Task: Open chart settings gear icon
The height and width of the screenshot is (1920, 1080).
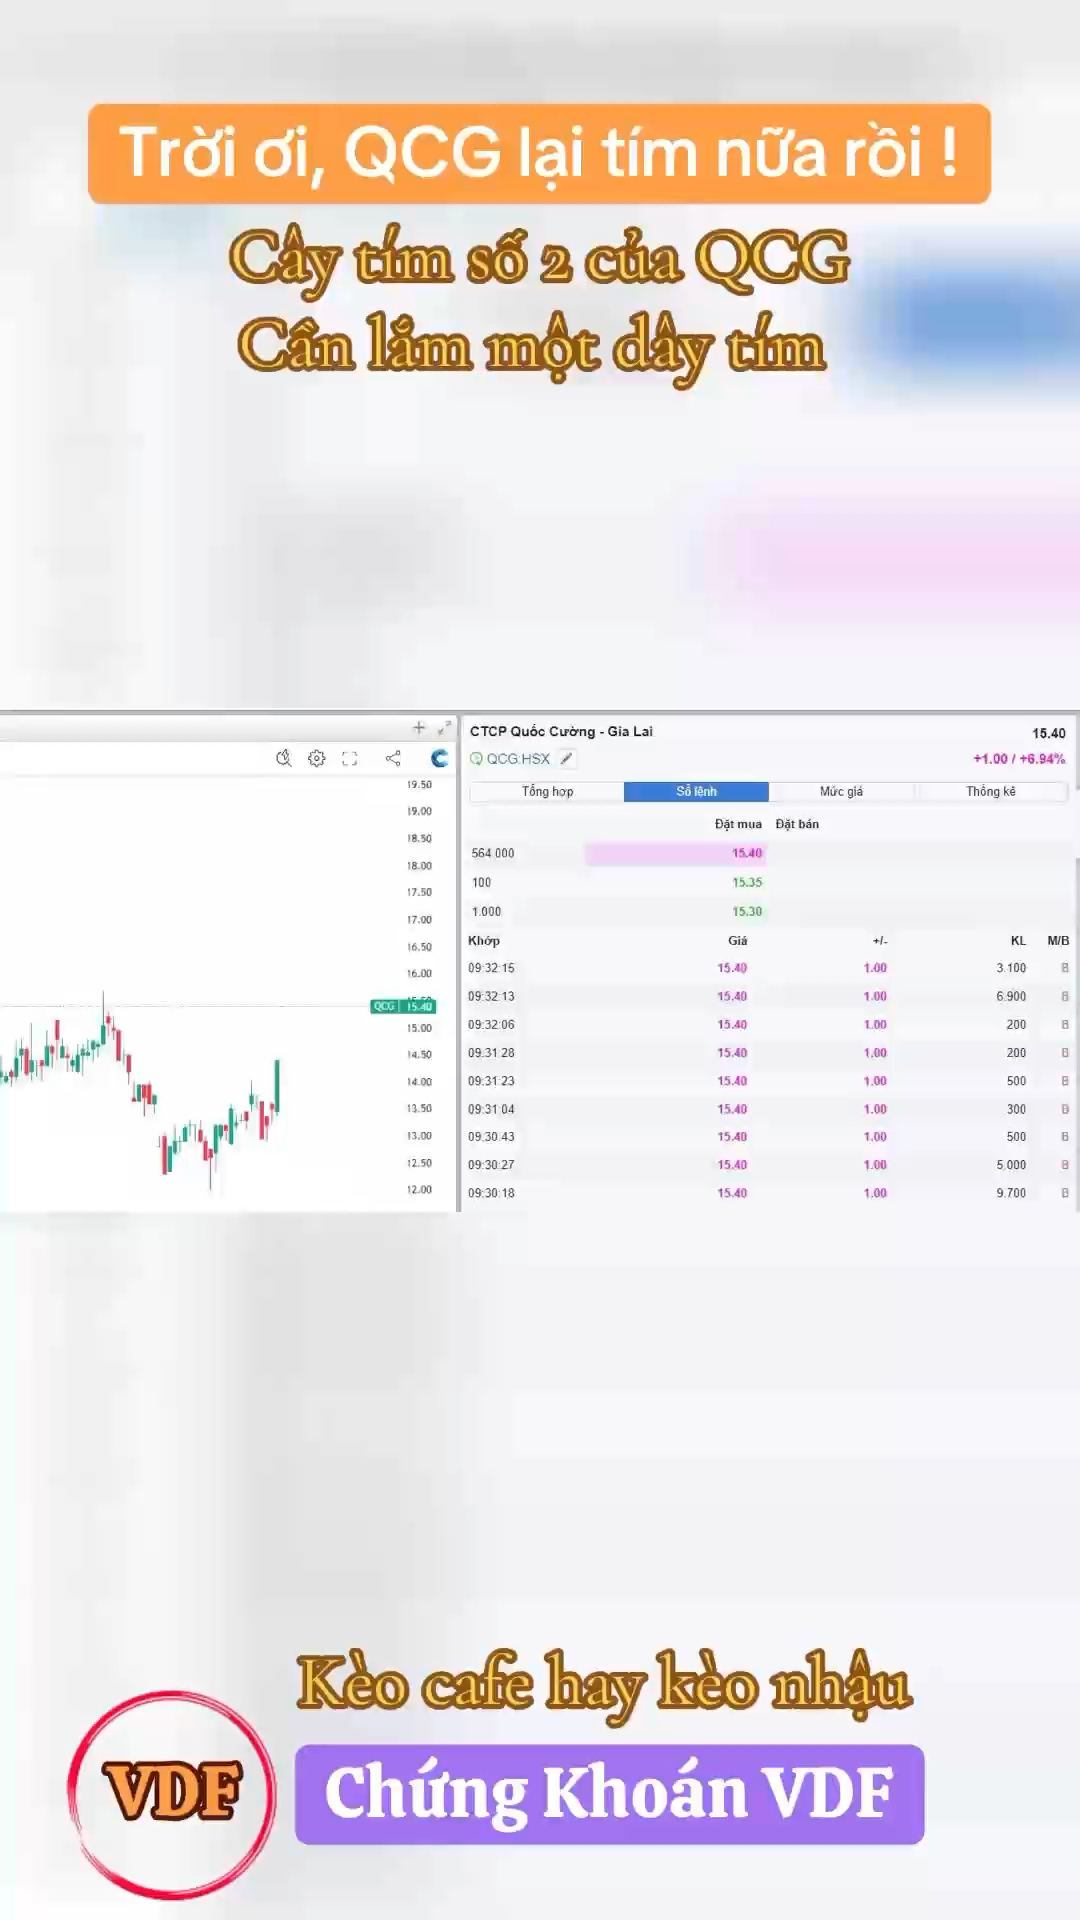Action: [317, 758]
